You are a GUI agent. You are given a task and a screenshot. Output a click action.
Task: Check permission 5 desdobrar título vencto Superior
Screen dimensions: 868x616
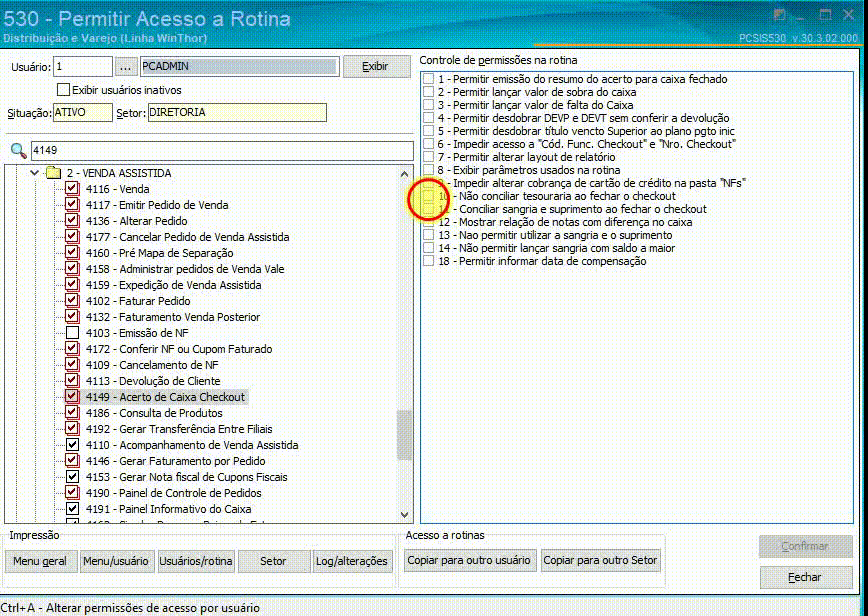pos(428,131)
